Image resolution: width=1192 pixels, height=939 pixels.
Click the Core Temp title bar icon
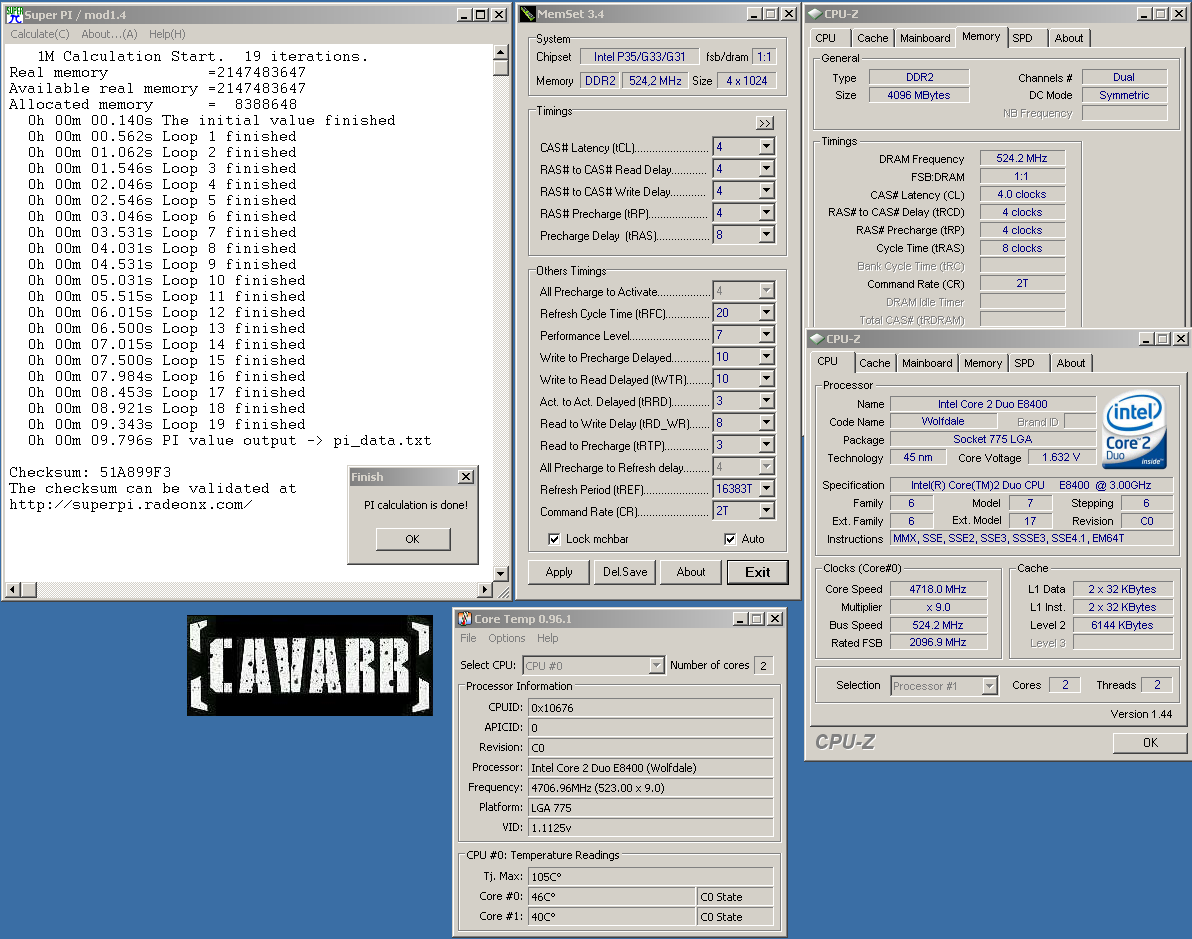tap(464, 619)
